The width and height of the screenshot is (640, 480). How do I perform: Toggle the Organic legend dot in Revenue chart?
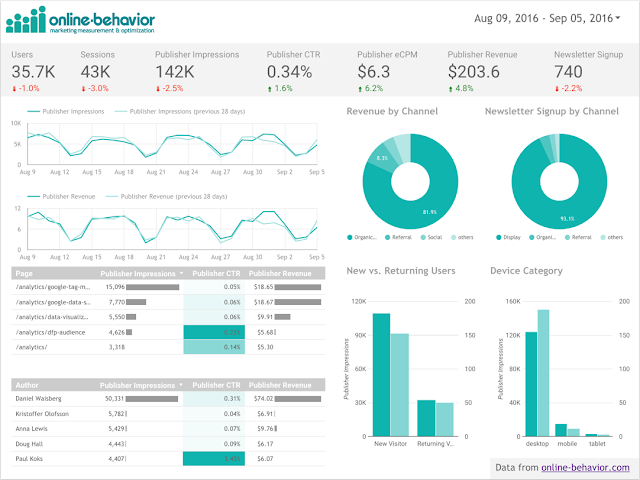coord(349,238)
